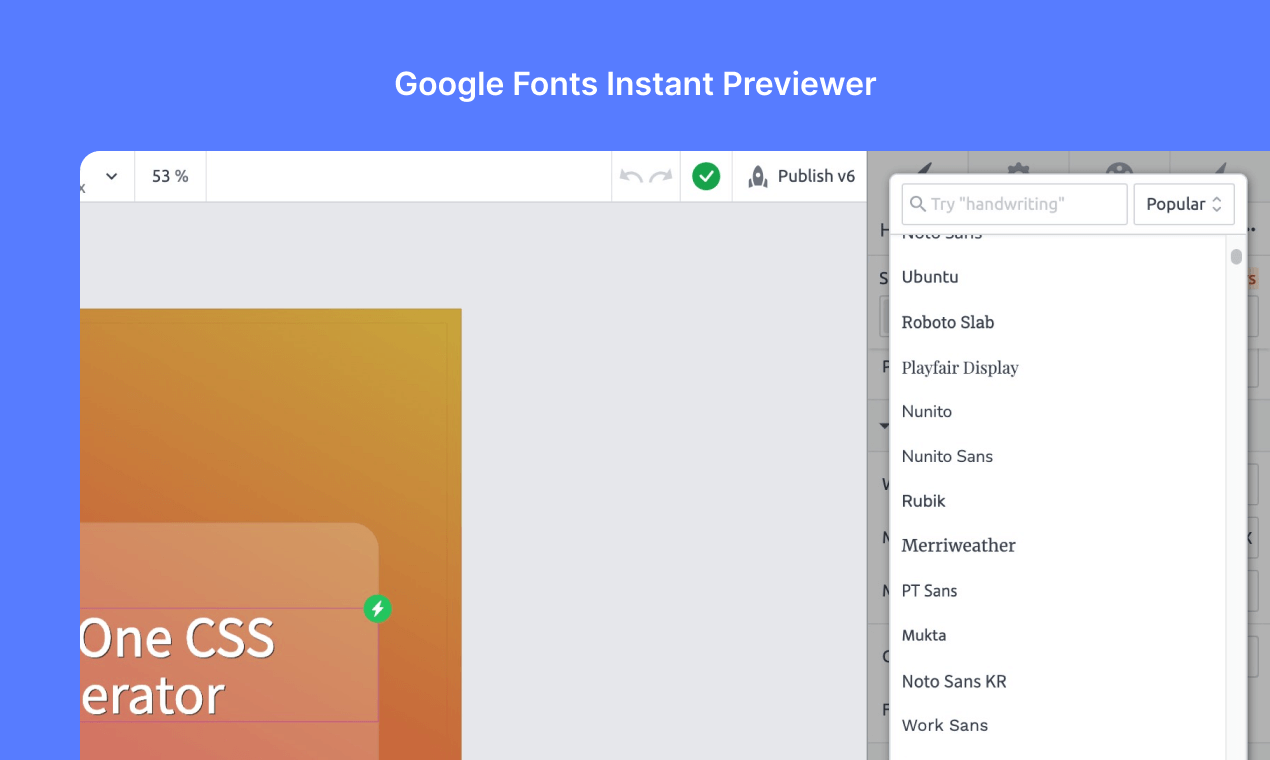Screen dimensions: 1270x760
Task: Click the disclosure triangle in the right panel
Action: pos(883,425)
